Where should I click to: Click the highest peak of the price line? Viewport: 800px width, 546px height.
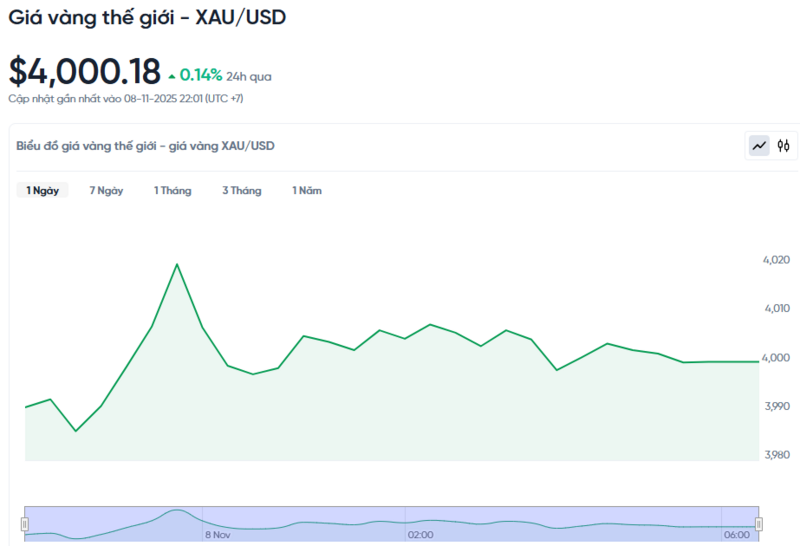click(x=177, y=265)
